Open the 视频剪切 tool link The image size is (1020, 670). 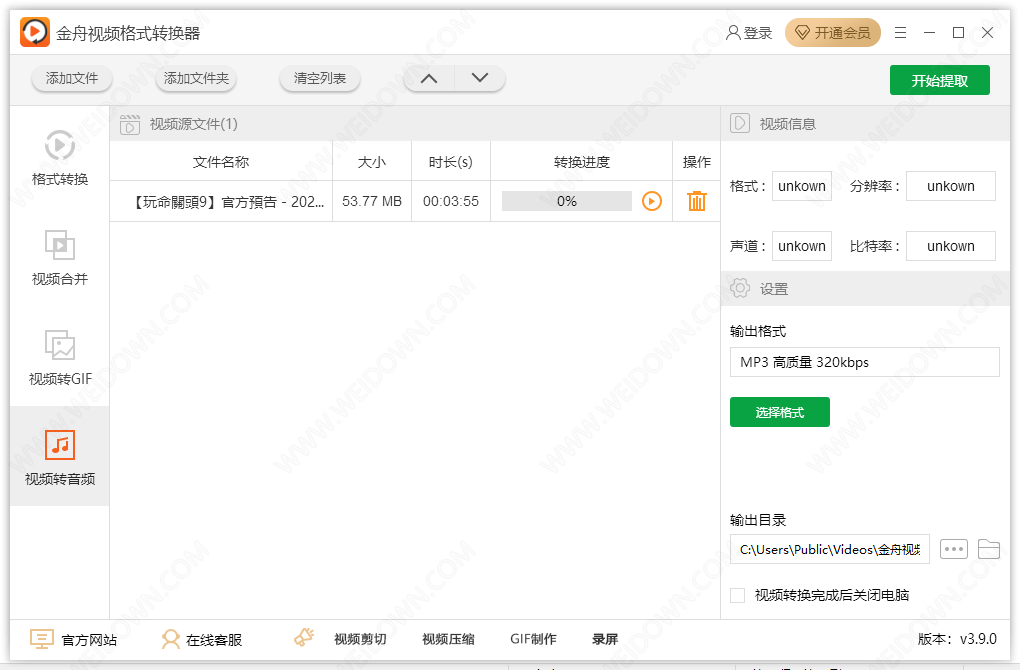[360, 639]
